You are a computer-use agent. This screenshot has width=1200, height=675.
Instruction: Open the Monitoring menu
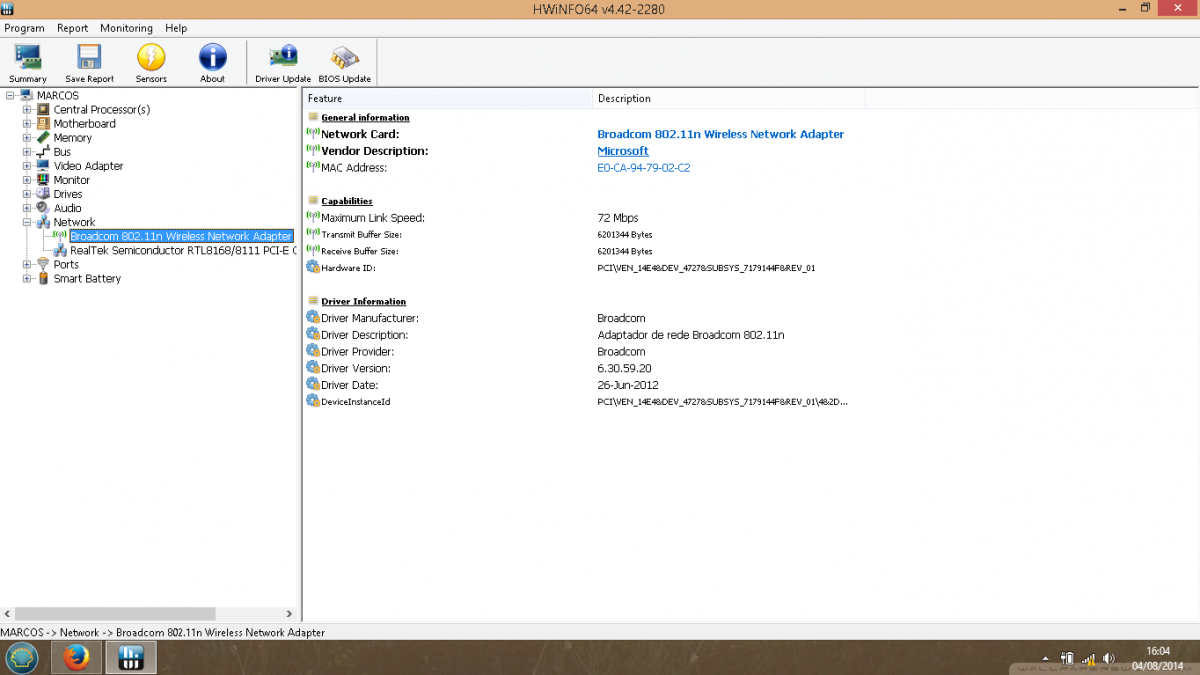[126, 28]
